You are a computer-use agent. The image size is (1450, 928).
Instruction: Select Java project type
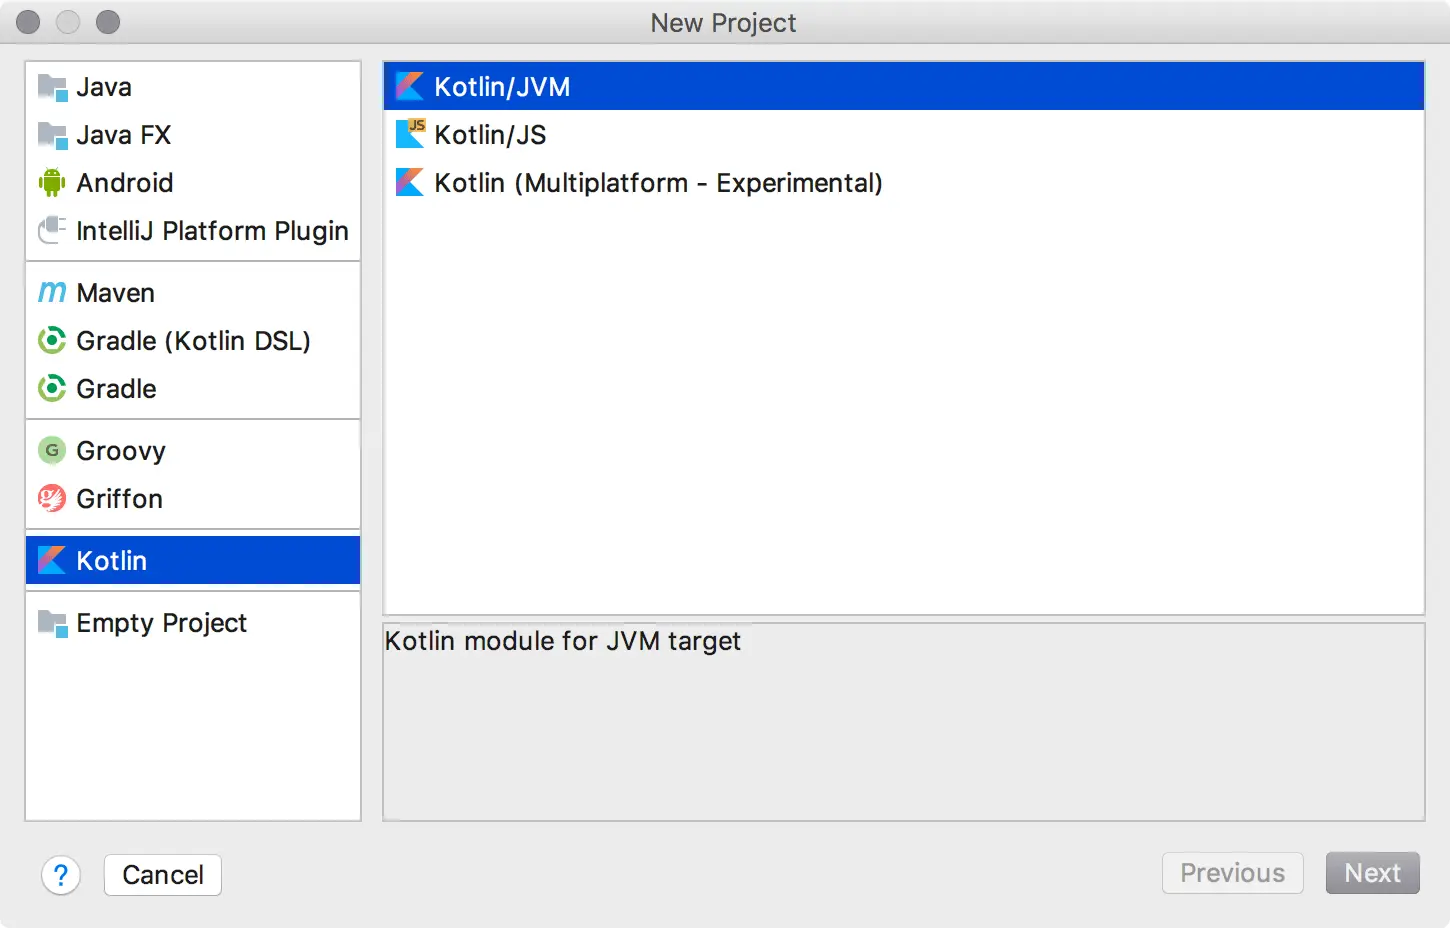coord(104,87)
